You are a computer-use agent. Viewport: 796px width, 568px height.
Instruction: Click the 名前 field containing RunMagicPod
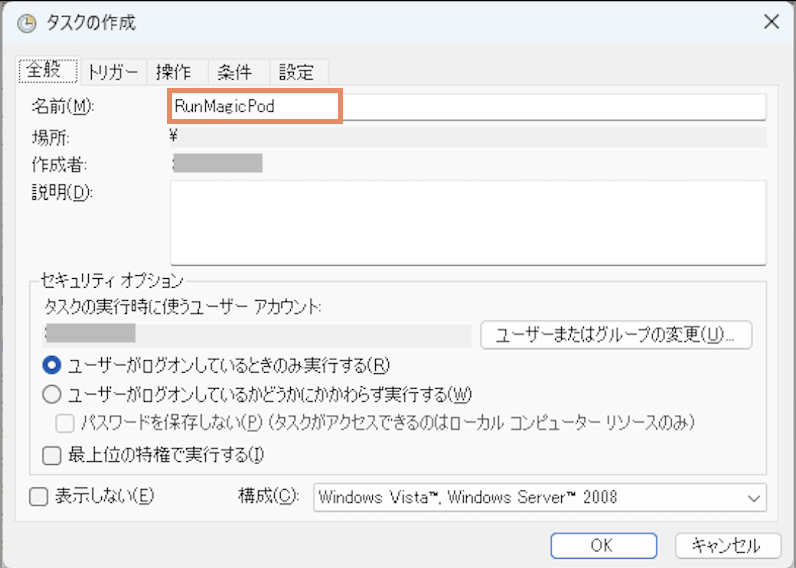468,107
